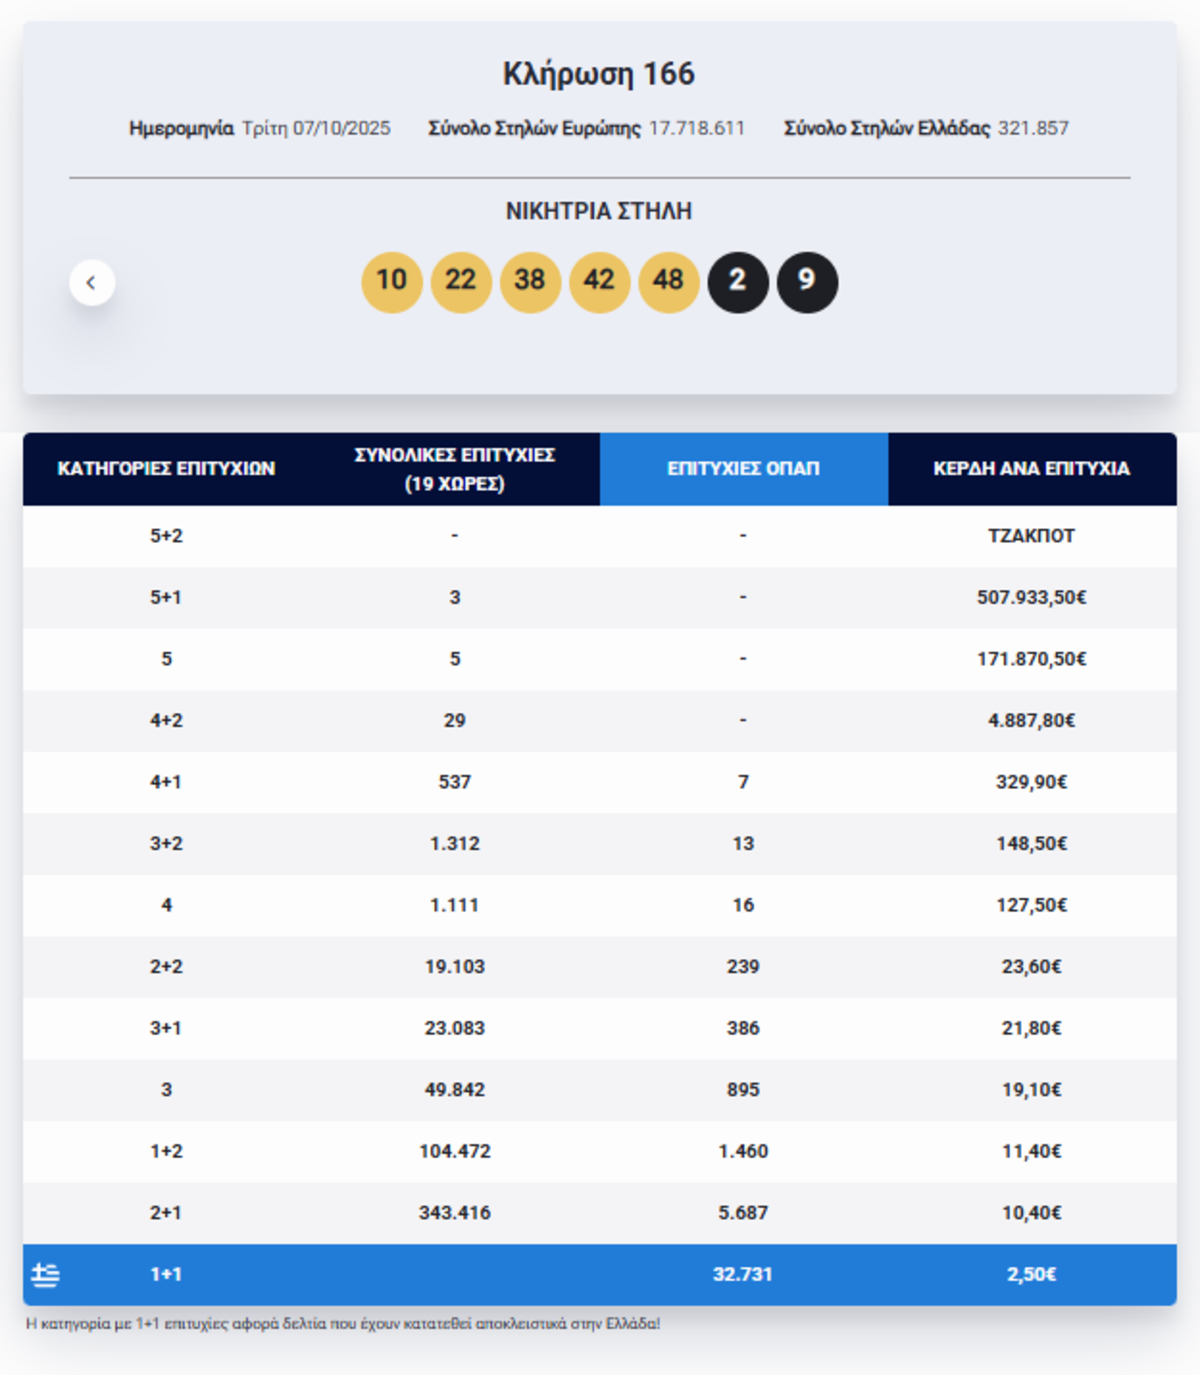
Task: Click the previous draw arrow button
Action: (x=92, y=283)
